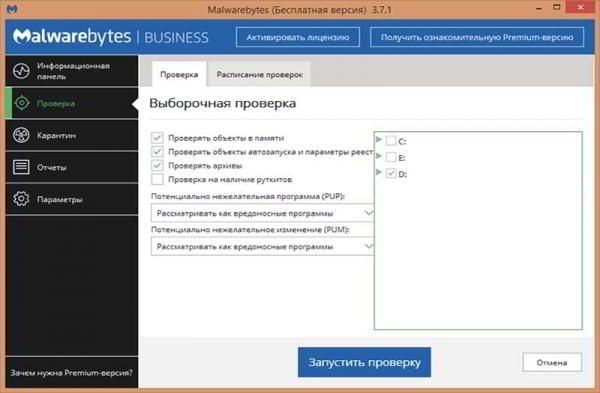Screen dimensions: 600x393
Task: Click Запустить проверку button
Action: pyautogui.click(x=364, y=362)
